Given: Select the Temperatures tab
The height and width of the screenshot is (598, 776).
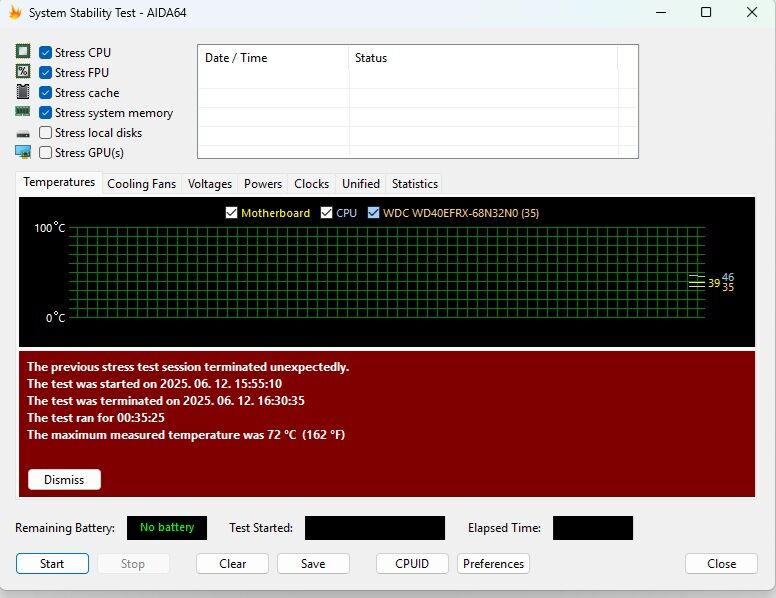Looking at the screenshot, I should [59, 182].
